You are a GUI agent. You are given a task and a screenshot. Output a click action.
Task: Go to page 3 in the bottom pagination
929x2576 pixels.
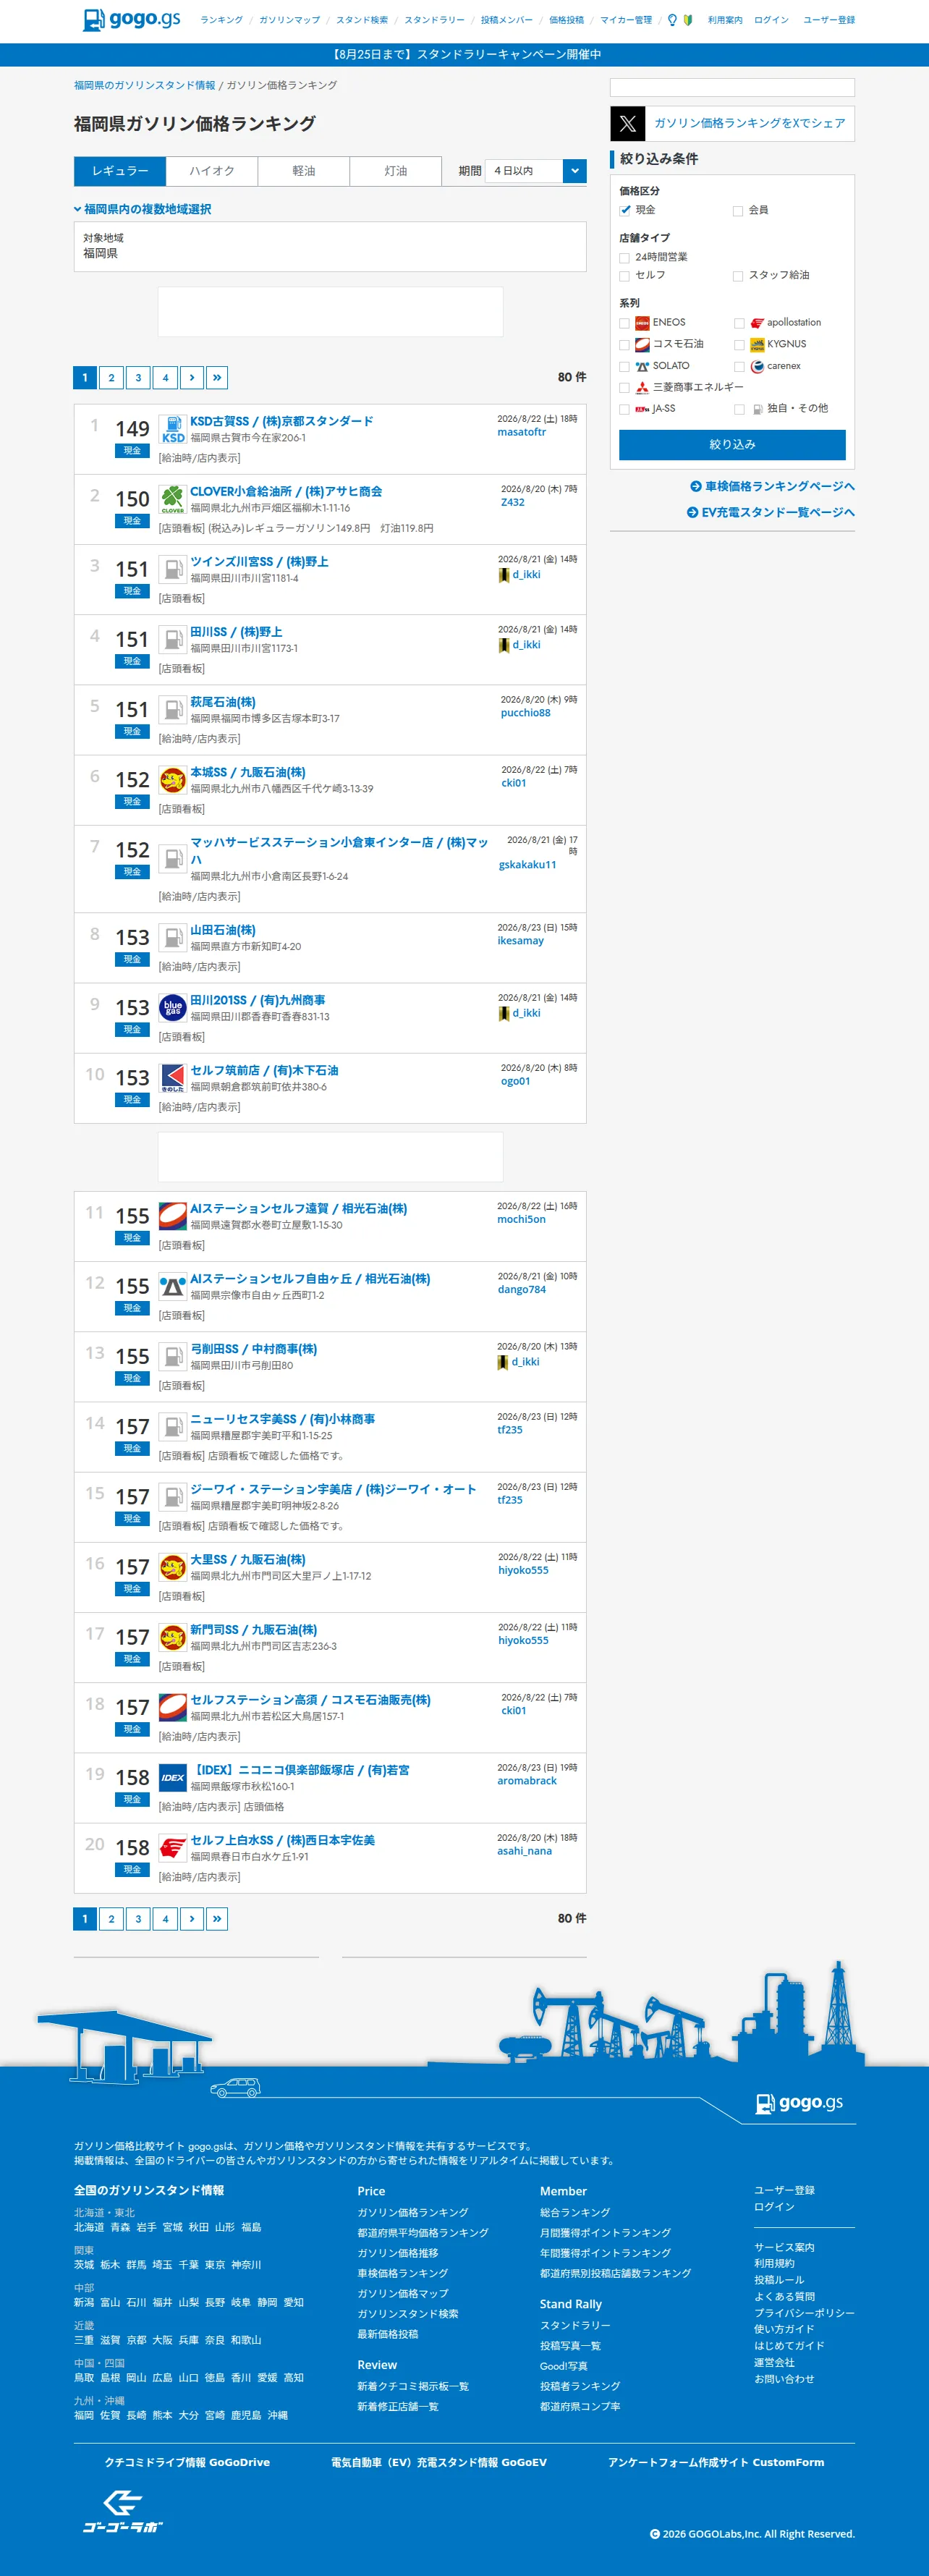(x=138, y=1919)
